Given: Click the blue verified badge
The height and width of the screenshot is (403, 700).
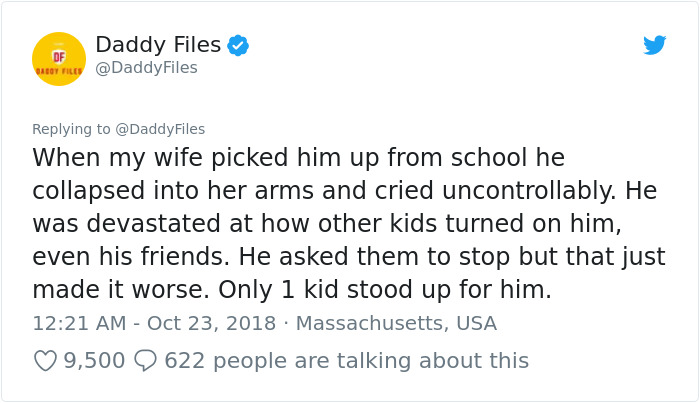Looking at the screenshot, I should (238, 45).
